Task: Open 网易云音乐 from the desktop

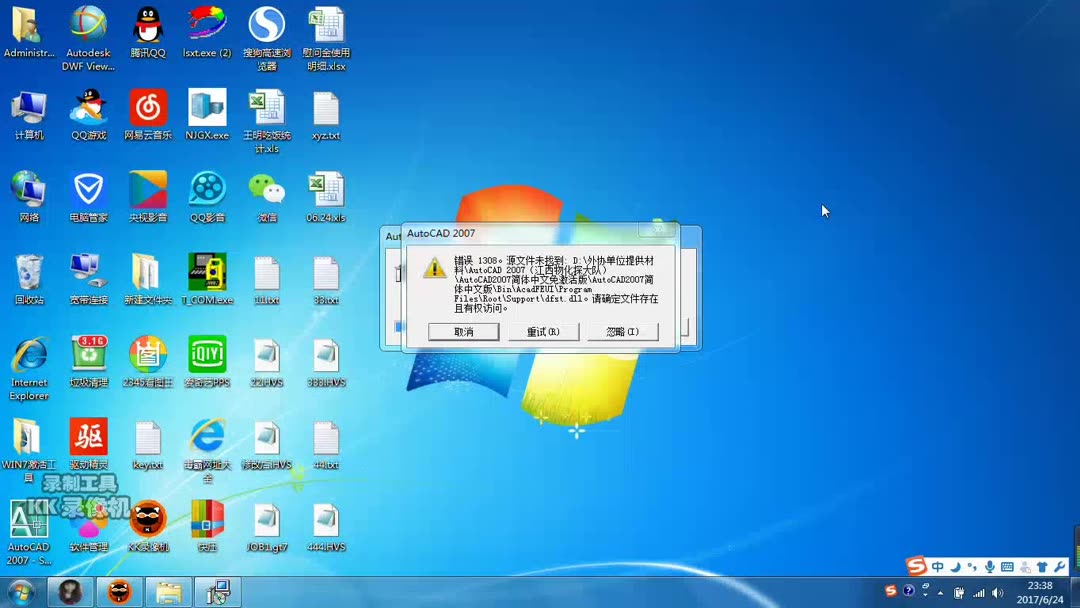Action: point(147,110)
